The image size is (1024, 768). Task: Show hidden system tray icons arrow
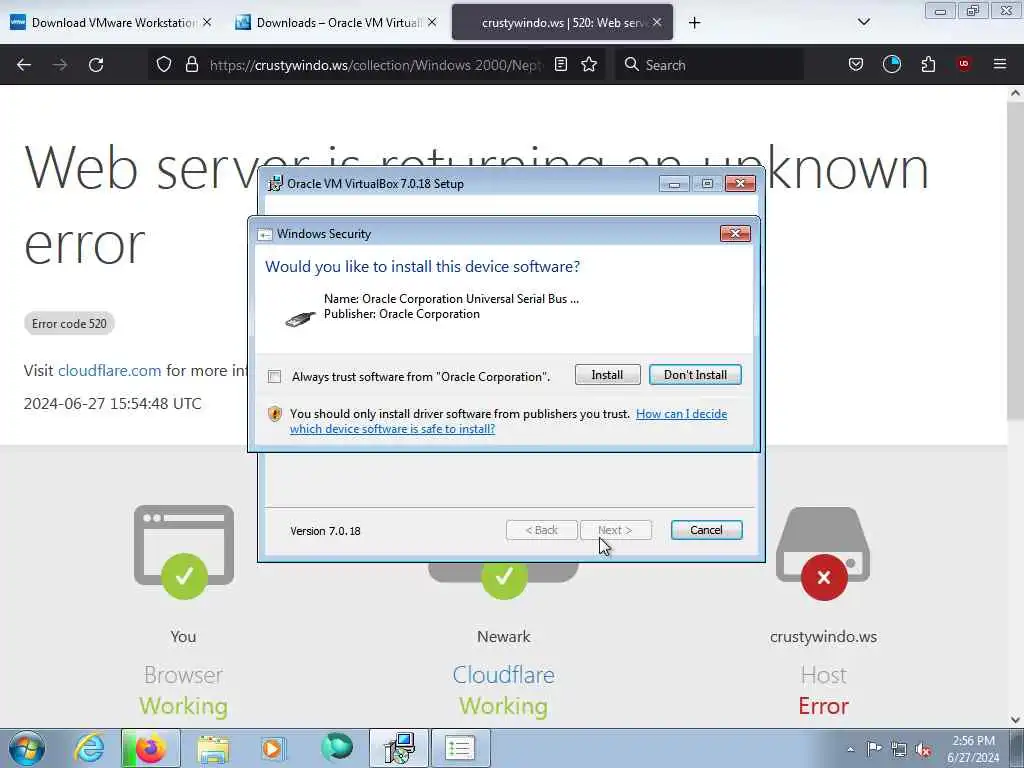coord(850,750)
